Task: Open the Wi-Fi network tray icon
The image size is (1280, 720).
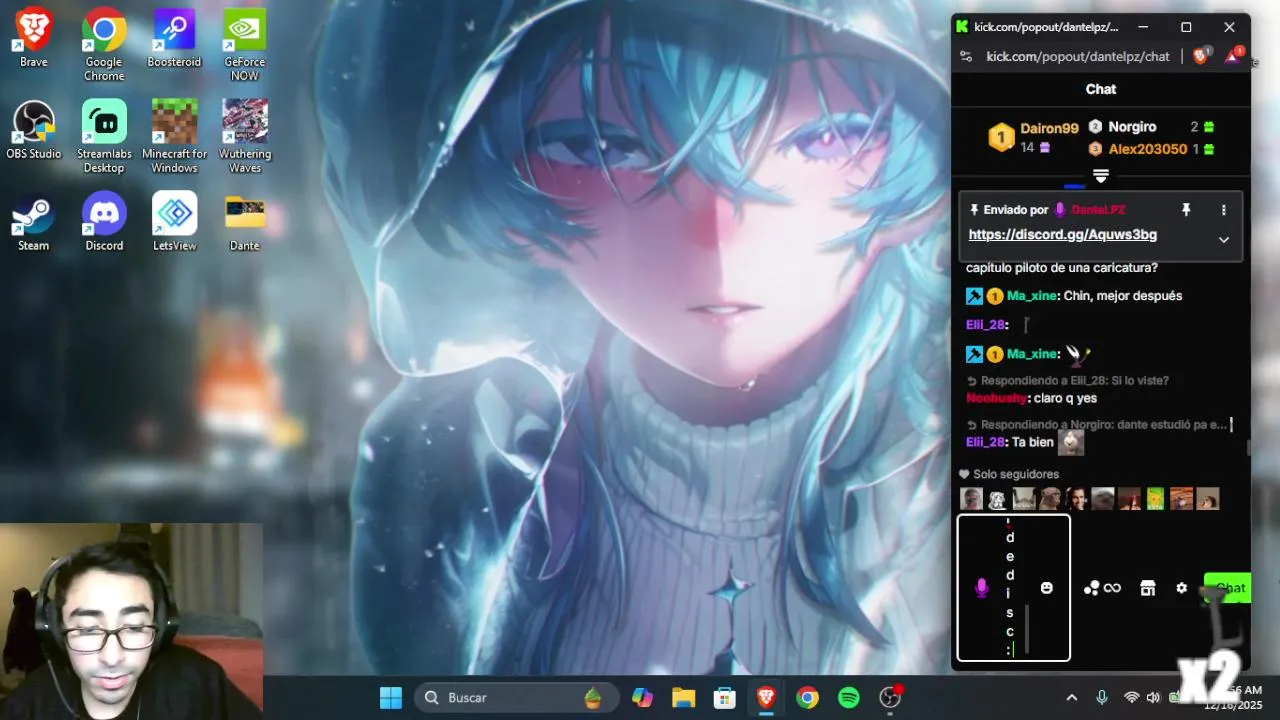Action: coord(1132,697)
